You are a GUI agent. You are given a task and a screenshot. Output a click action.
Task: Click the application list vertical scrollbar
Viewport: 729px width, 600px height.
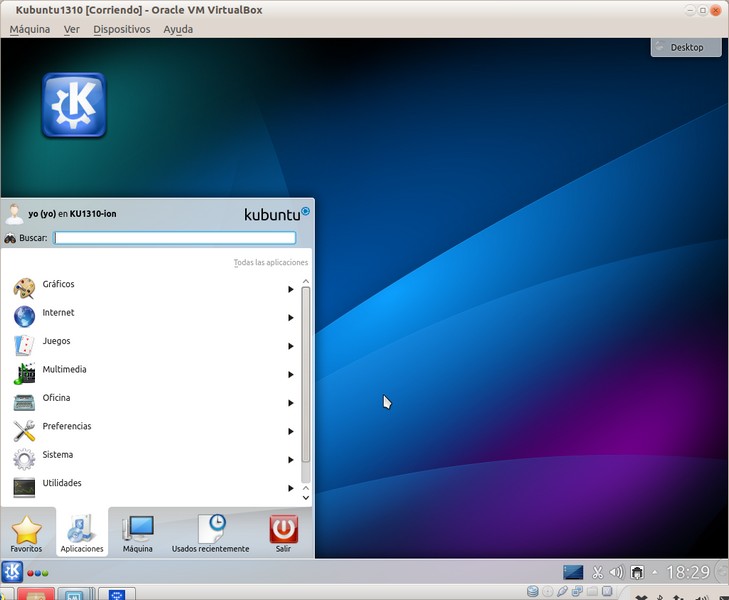tap(306, 375)
